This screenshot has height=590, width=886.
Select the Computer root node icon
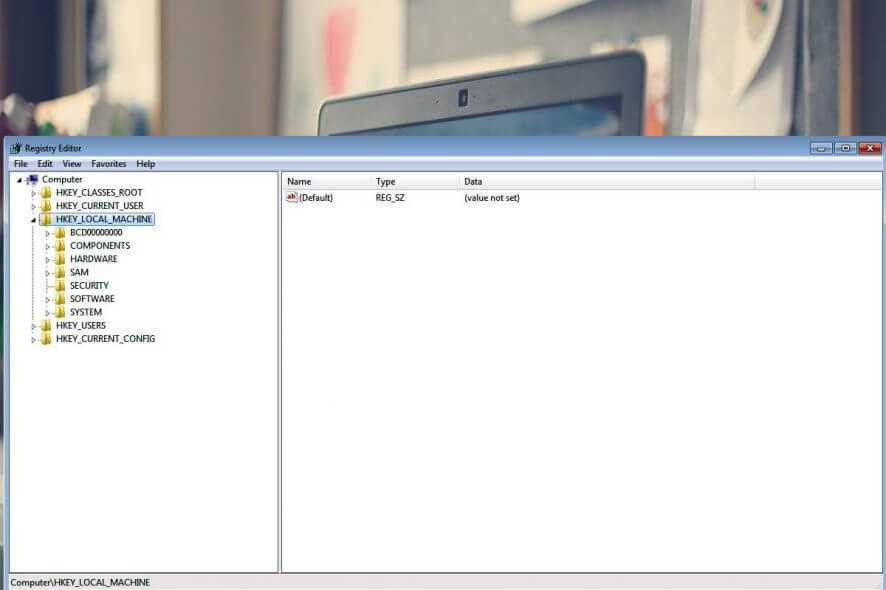pos(33,179)
